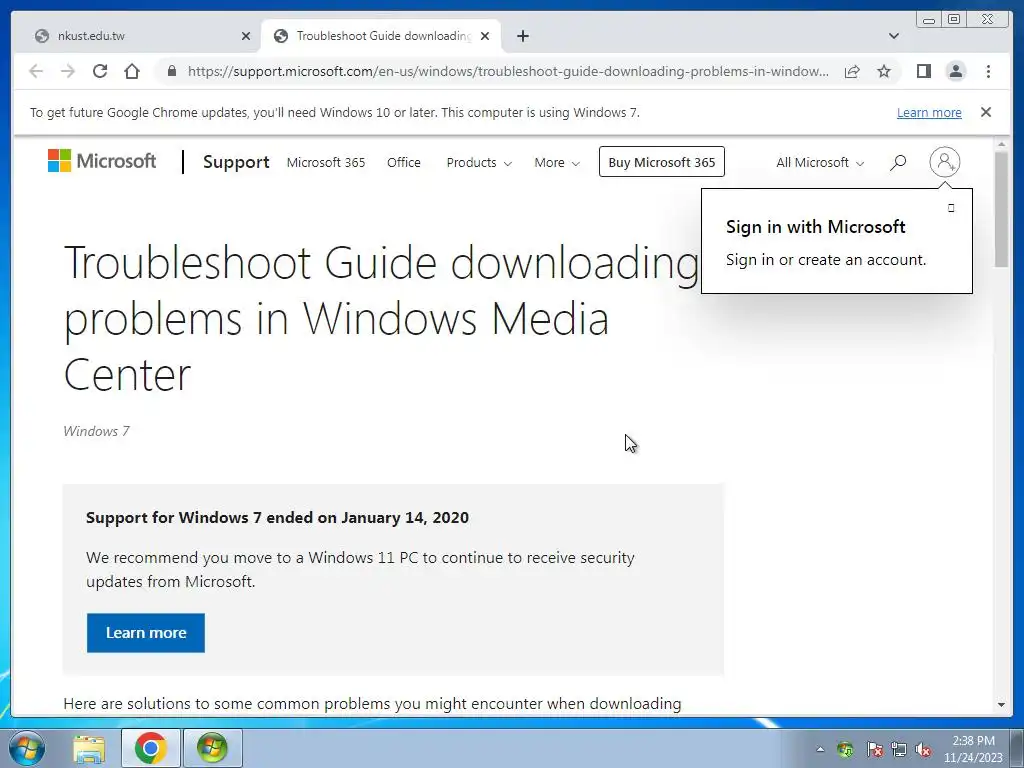This screenshot has width=1024, height=768.
Task: Open File Explorer from taskbar
Action: (89, 748)
